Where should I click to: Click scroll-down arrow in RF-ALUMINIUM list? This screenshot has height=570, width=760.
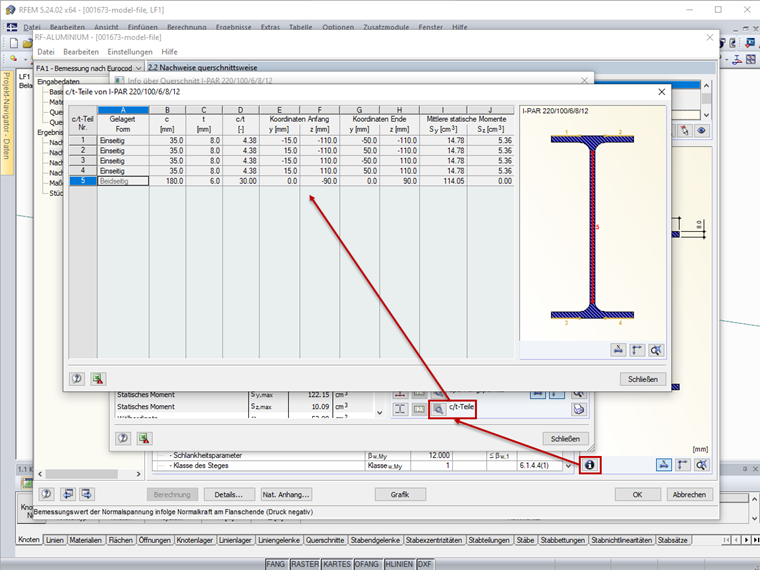(706, 115)
